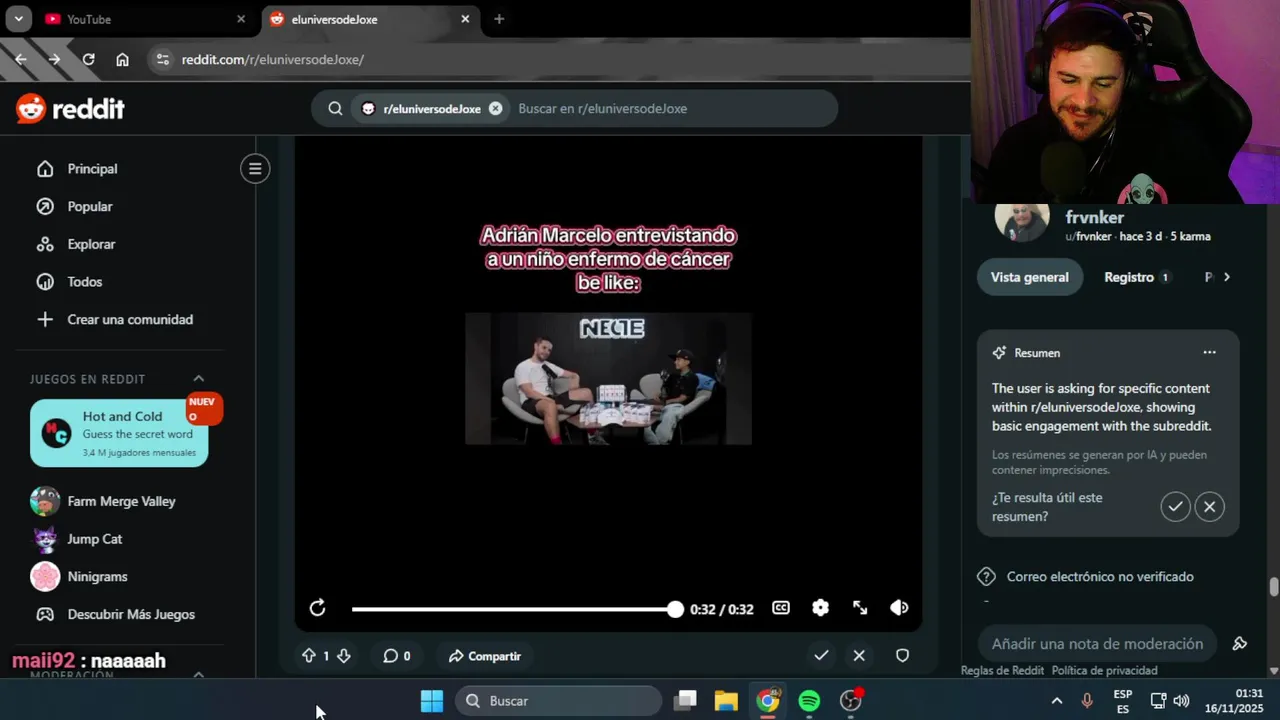Image resolution: width=1280 pixels, height=720 pixels.
Task: Close the YouTube browser tab
Action: tap(240, 19)
